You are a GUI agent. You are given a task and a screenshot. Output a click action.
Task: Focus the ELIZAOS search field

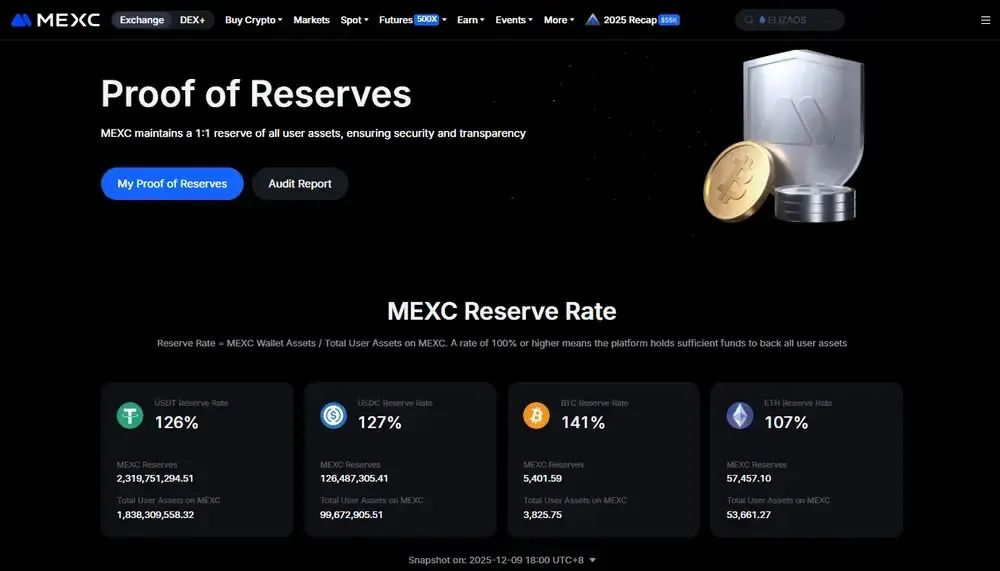coord(790,20)
